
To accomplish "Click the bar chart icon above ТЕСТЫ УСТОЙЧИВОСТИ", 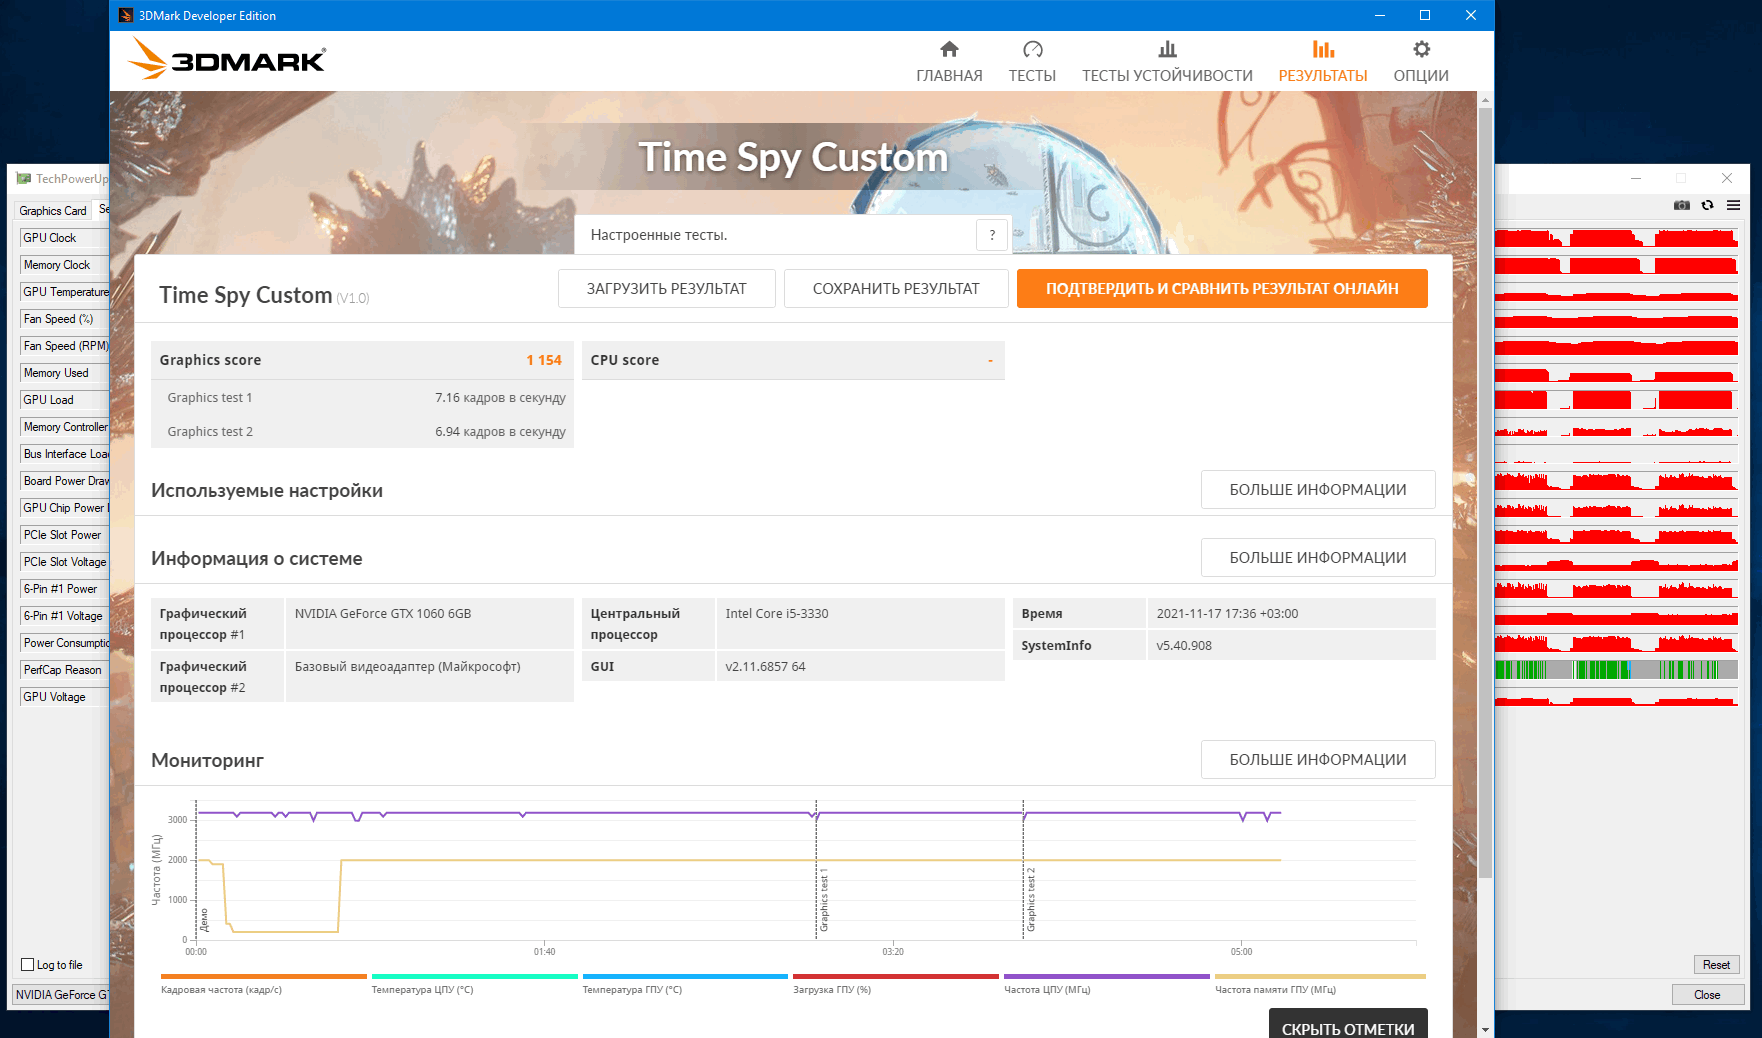I will pos(1167,49).
